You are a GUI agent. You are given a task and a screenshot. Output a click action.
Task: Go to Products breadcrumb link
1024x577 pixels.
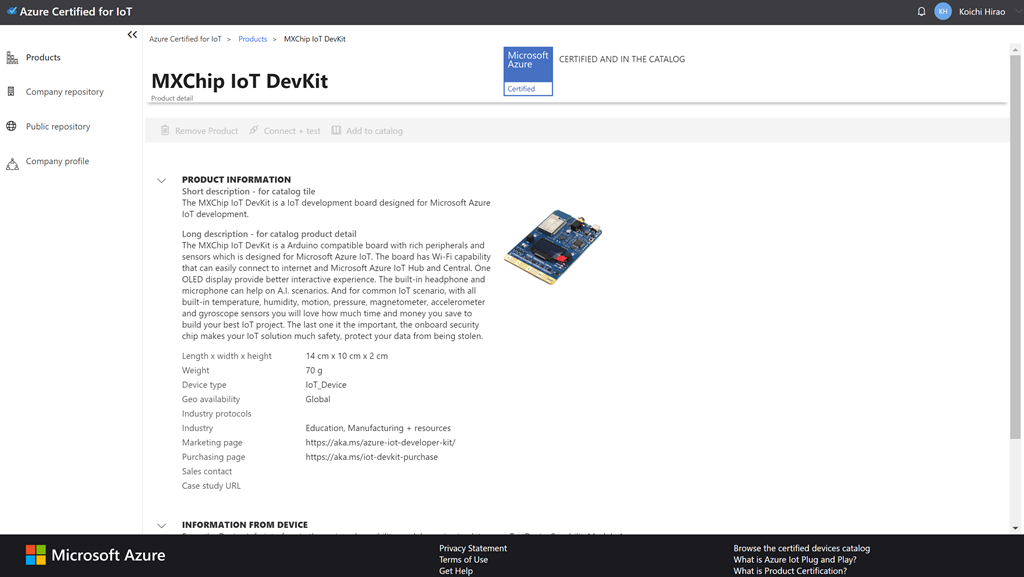[253, 39]
